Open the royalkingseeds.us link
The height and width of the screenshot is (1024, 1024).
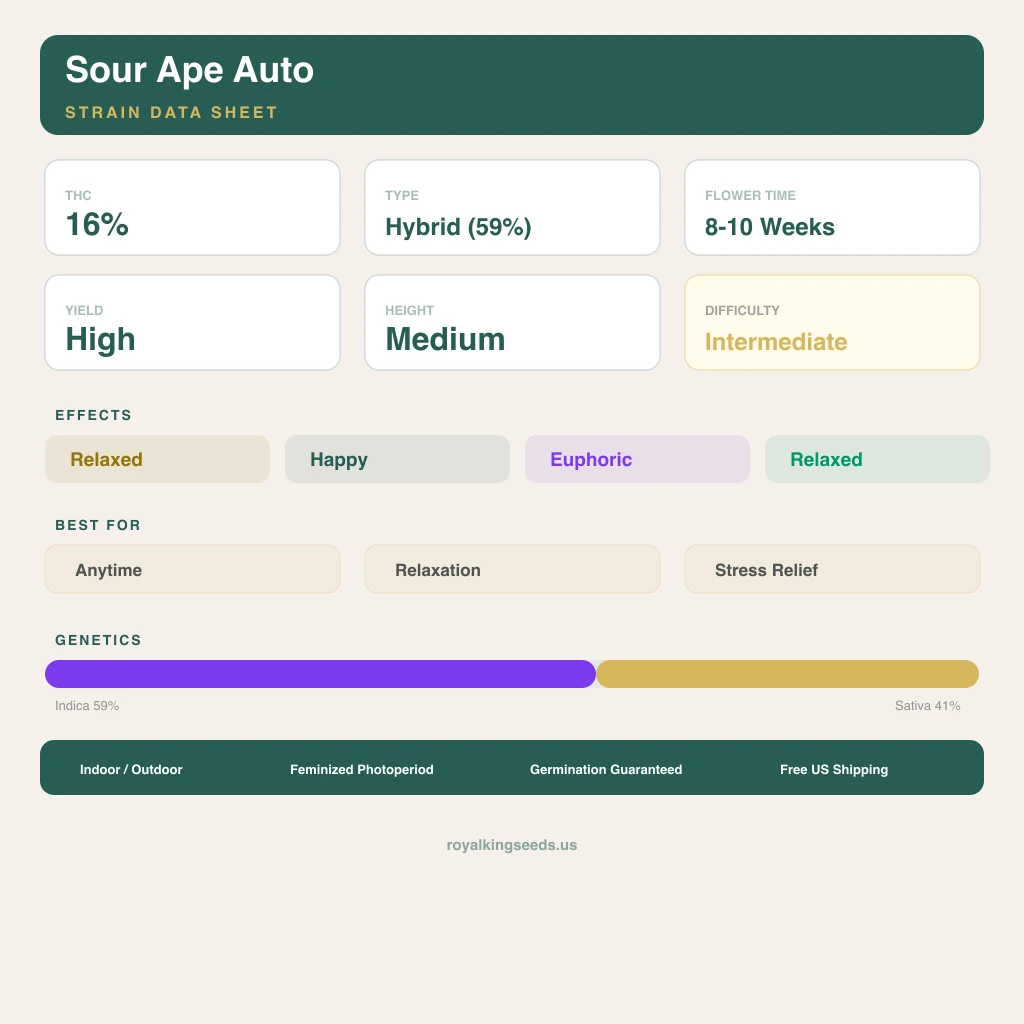click(512, 845)
